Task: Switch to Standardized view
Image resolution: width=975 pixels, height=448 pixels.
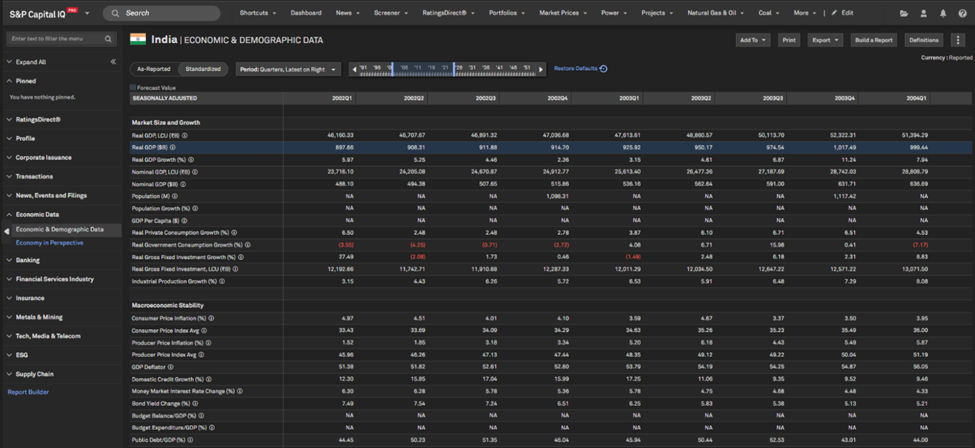Action: 203,69
